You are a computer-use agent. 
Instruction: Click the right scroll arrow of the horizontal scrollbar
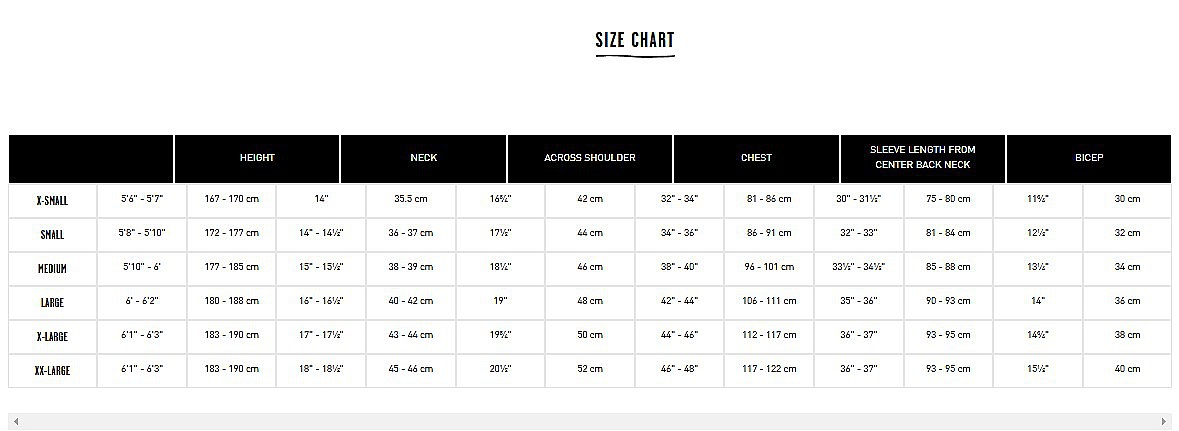(x=1165, y=421)
